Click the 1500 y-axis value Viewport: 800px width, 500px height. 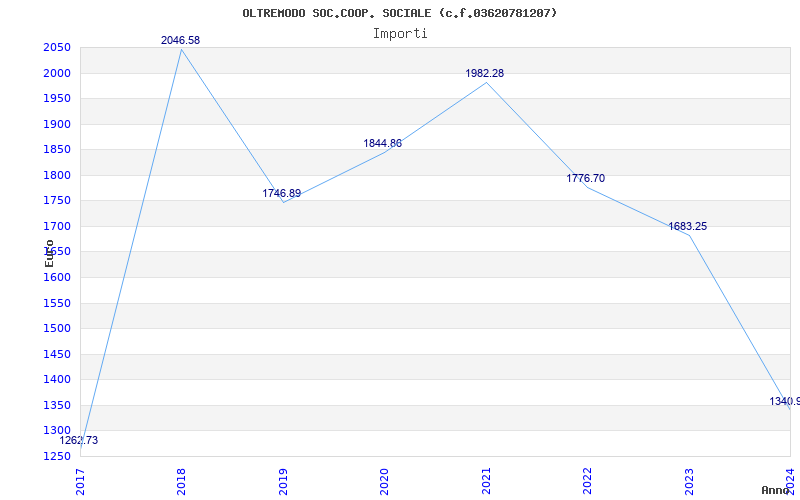click(x=57, y=329)
